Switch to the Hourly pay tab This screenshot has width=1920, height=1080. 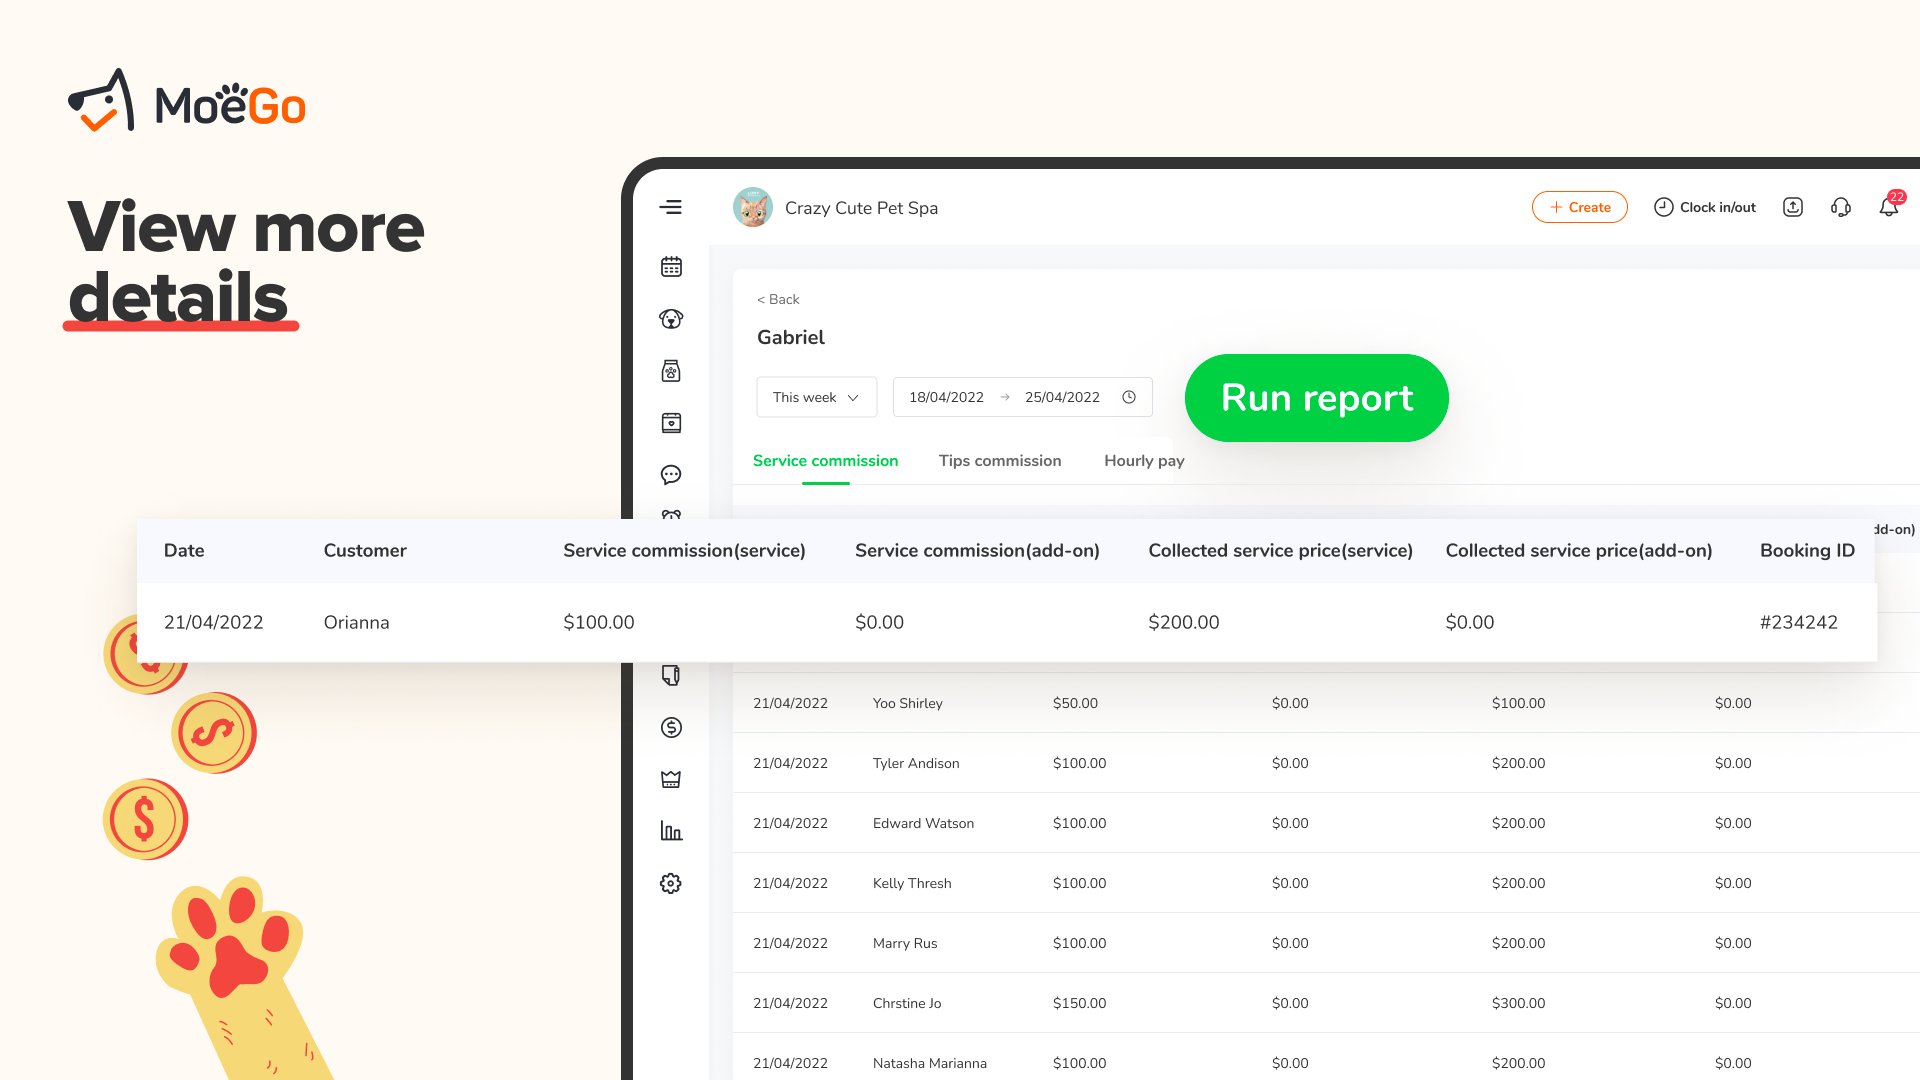coord(1144,461)
